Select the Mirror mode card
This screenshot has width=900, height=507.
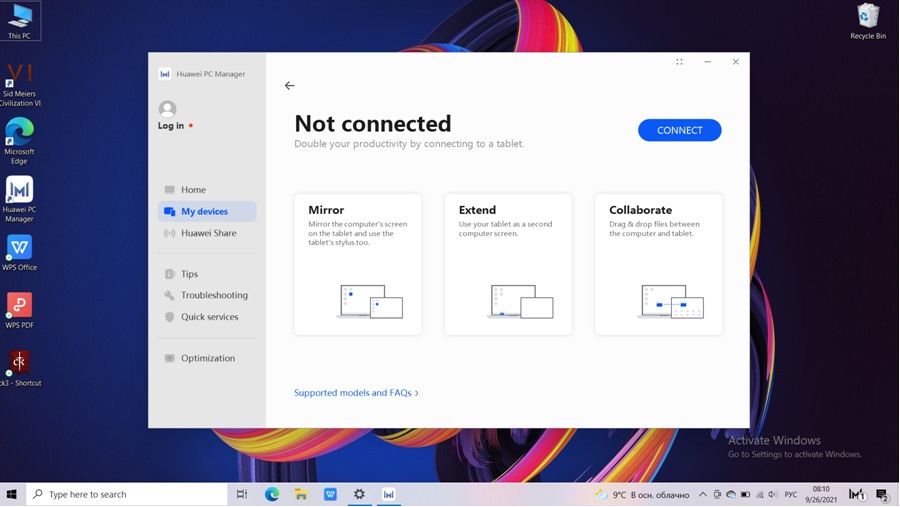[358, 264]
